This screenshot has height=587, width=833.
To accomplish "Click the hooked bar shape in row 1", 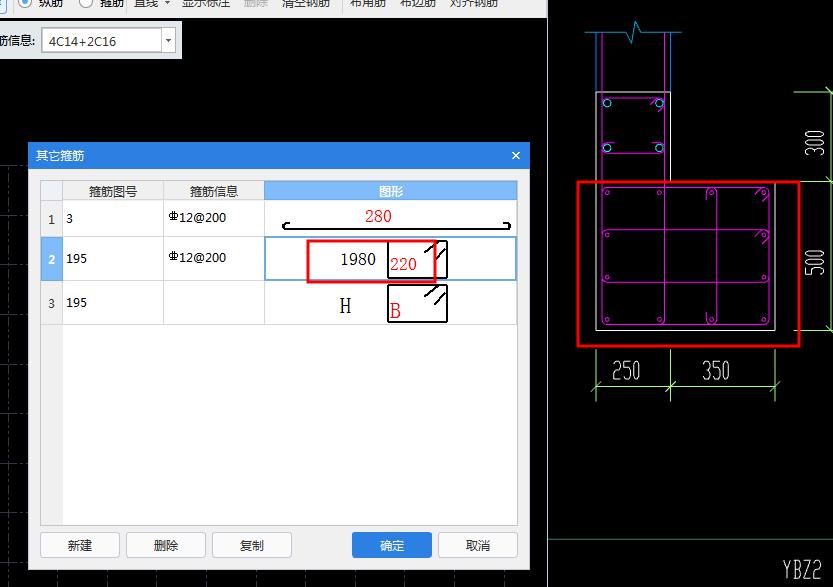I will point(396,226).
